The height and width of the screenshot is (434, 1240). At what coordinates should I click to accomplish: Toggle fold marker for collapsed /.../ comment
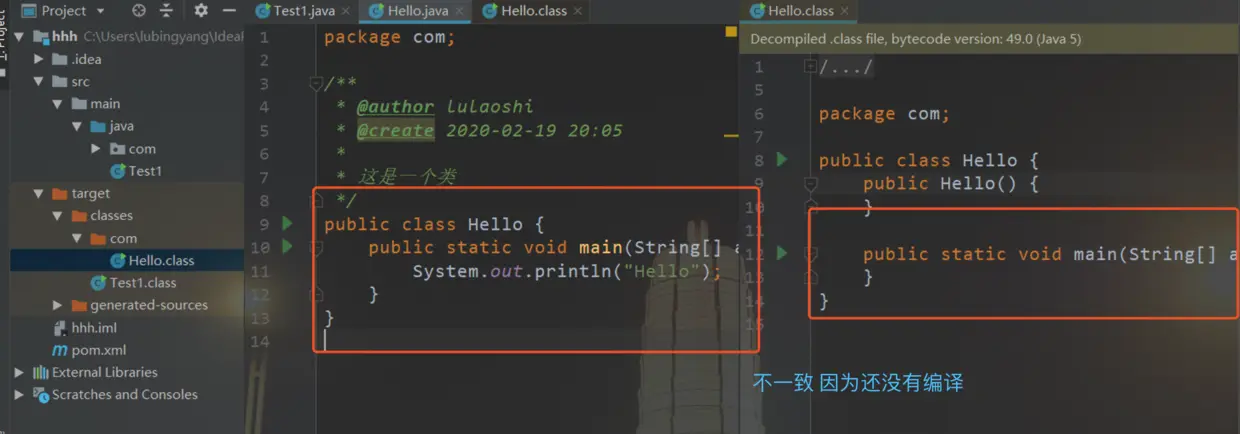(x=810, y=67)
